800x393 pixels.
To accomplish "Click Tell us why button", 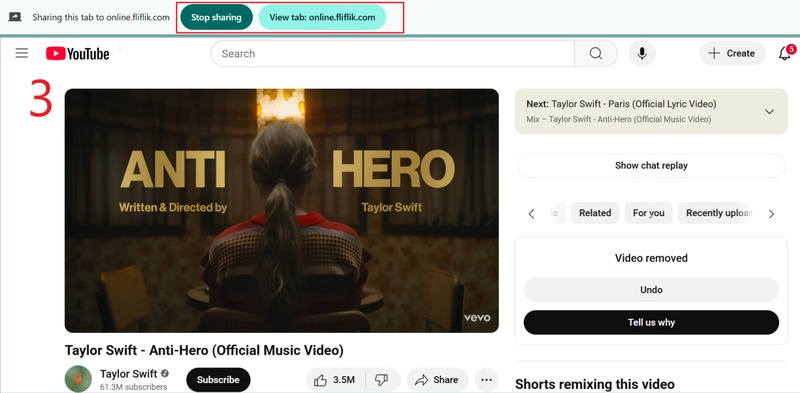I will (651, 323).
